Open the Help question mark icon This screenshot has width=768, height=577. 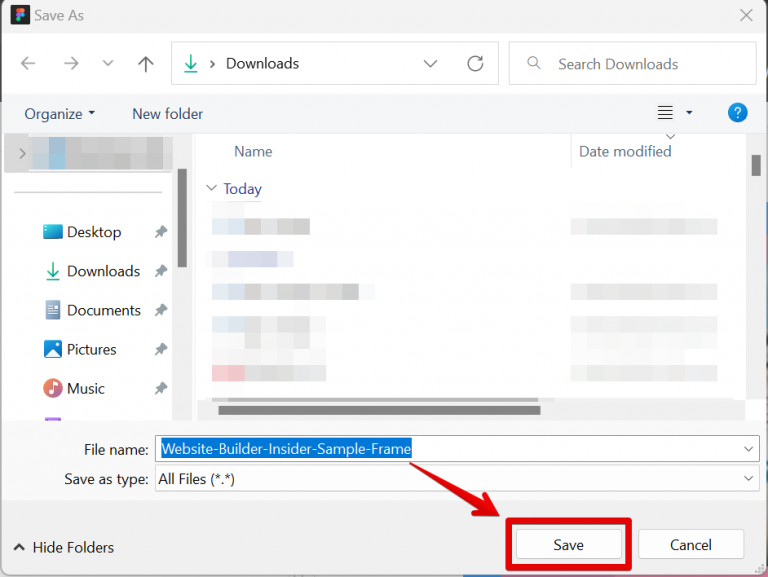[x=738, y=113]
